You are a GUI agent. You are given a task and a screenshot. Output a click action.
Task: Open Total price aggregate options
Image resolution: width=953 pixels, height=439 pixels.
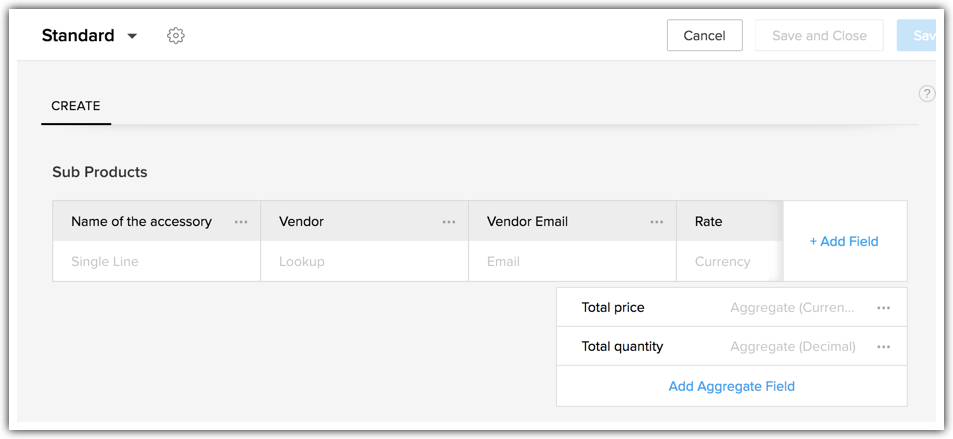(x=884, y=308)
